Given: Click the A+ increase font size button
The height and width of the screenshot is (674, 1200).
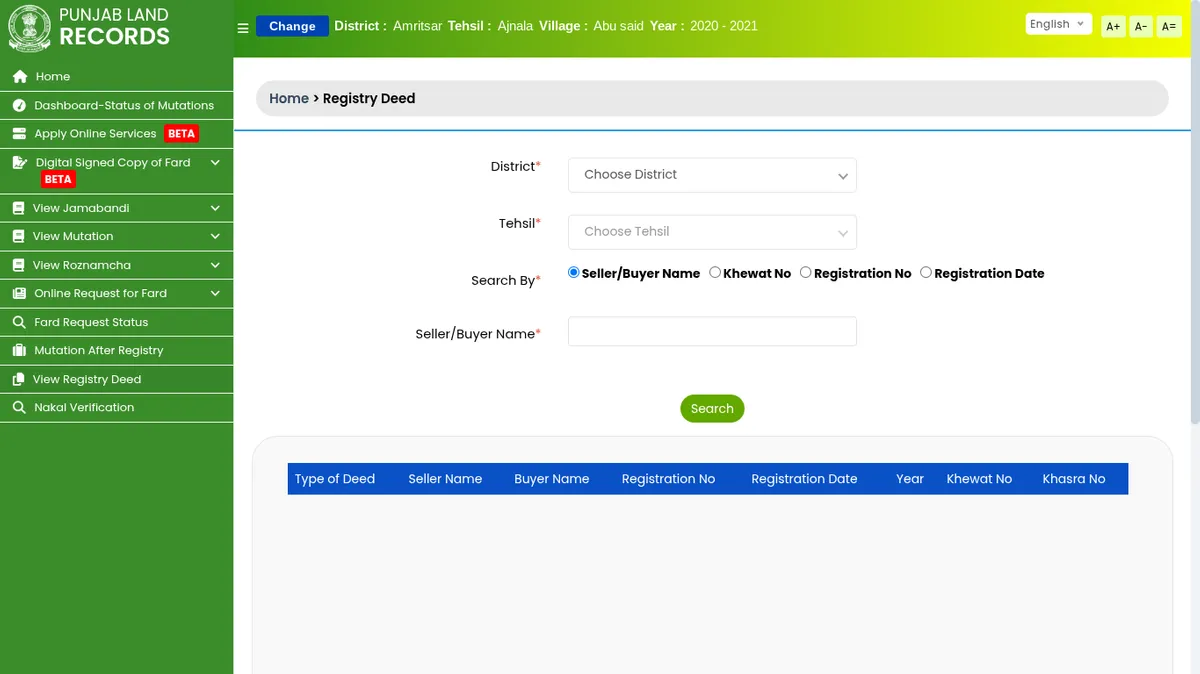Looking at the screenshot, I should click(1113, 27).
